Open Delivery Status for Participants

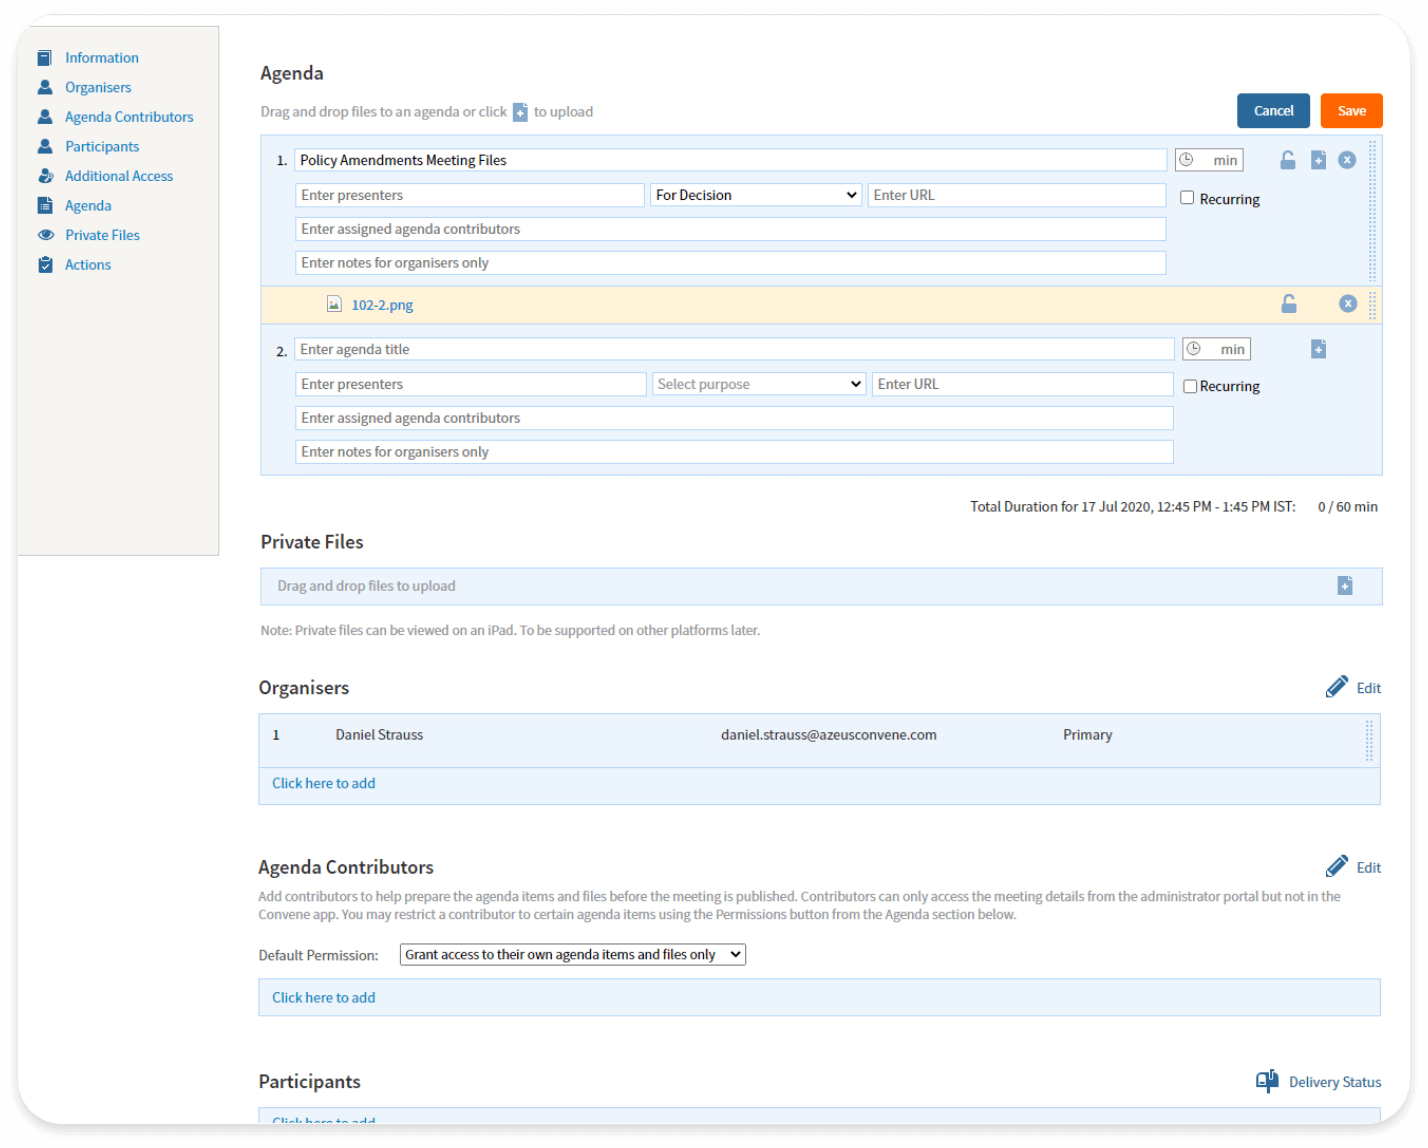pos(1319,1082)
